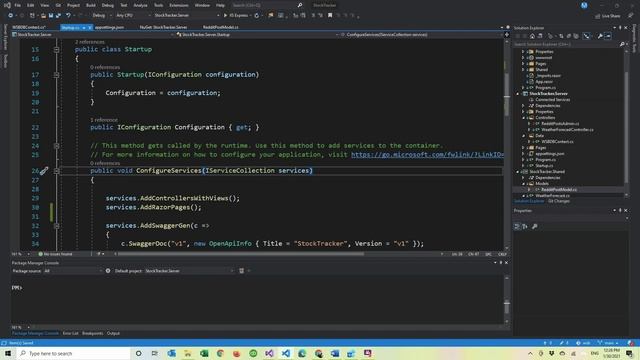Switch to the appsettings.json tab
Viewport: 640px width, 360px height.
[109, 27]
